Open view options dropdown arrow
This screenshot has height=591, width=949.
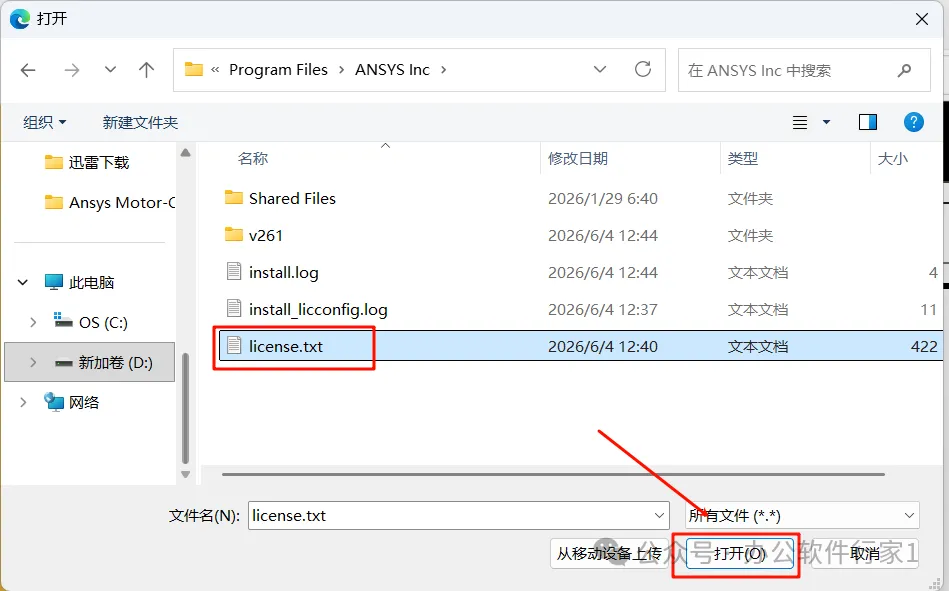coord(827,122)
